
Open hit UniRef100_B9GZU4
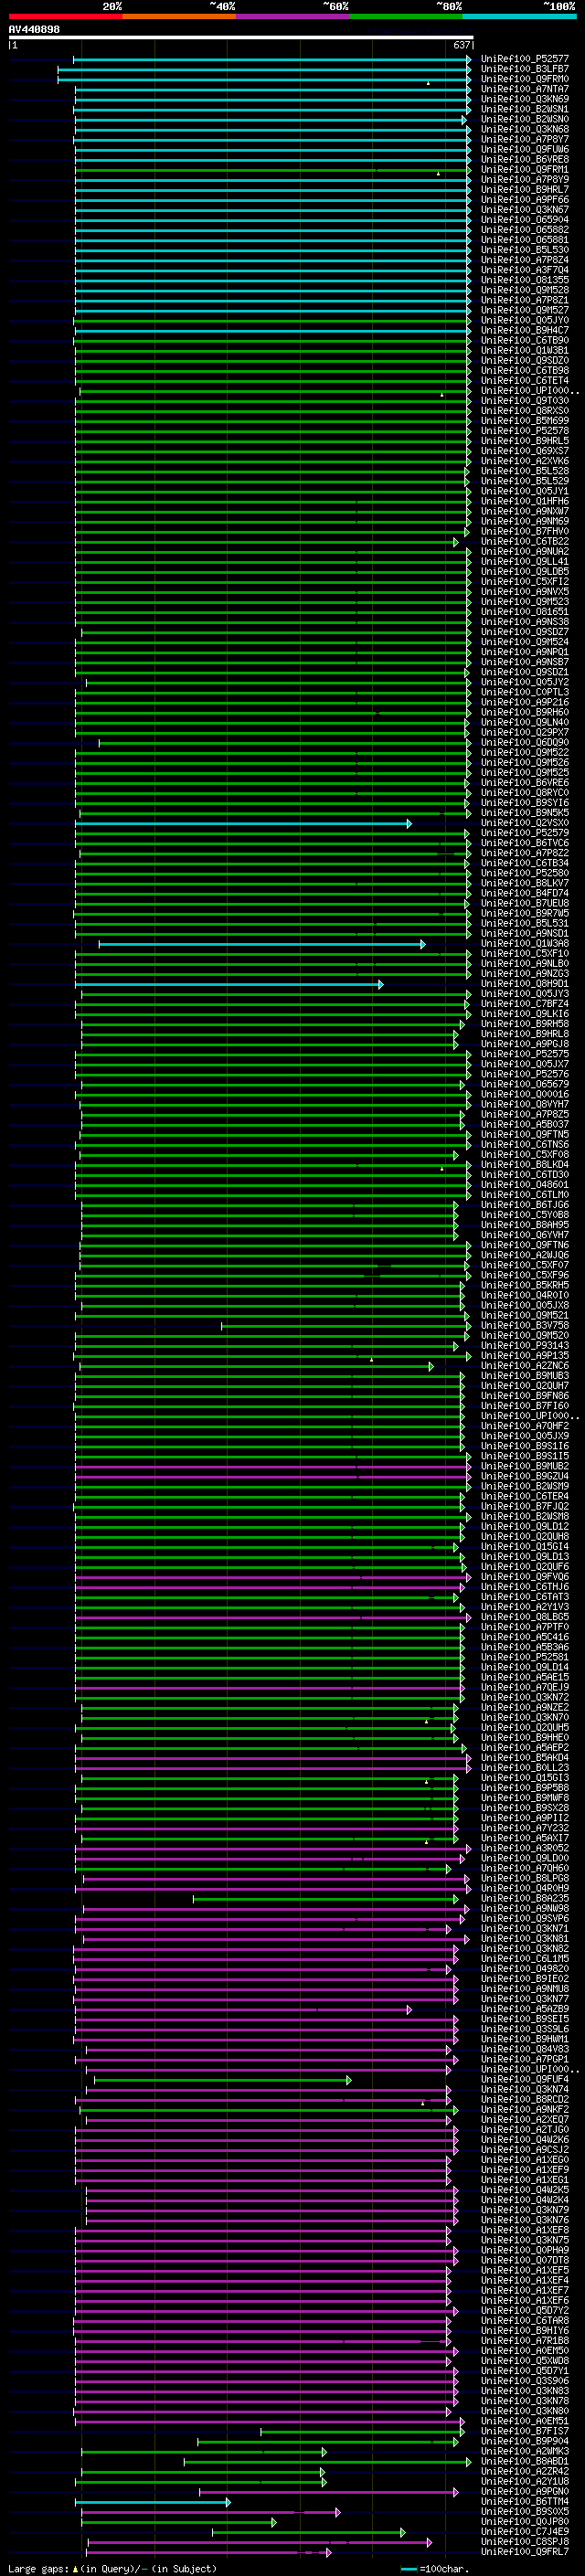[525, 1477]
